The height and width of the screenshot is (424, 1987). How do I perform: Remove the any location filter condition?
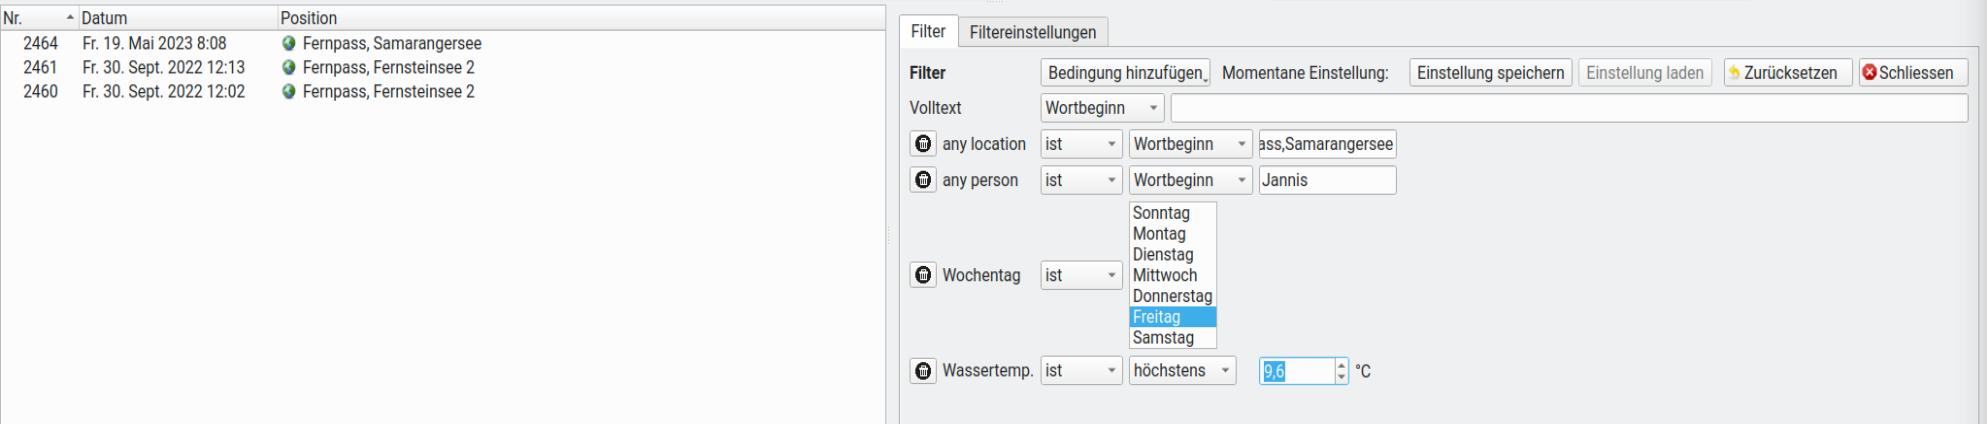[923, 144]
